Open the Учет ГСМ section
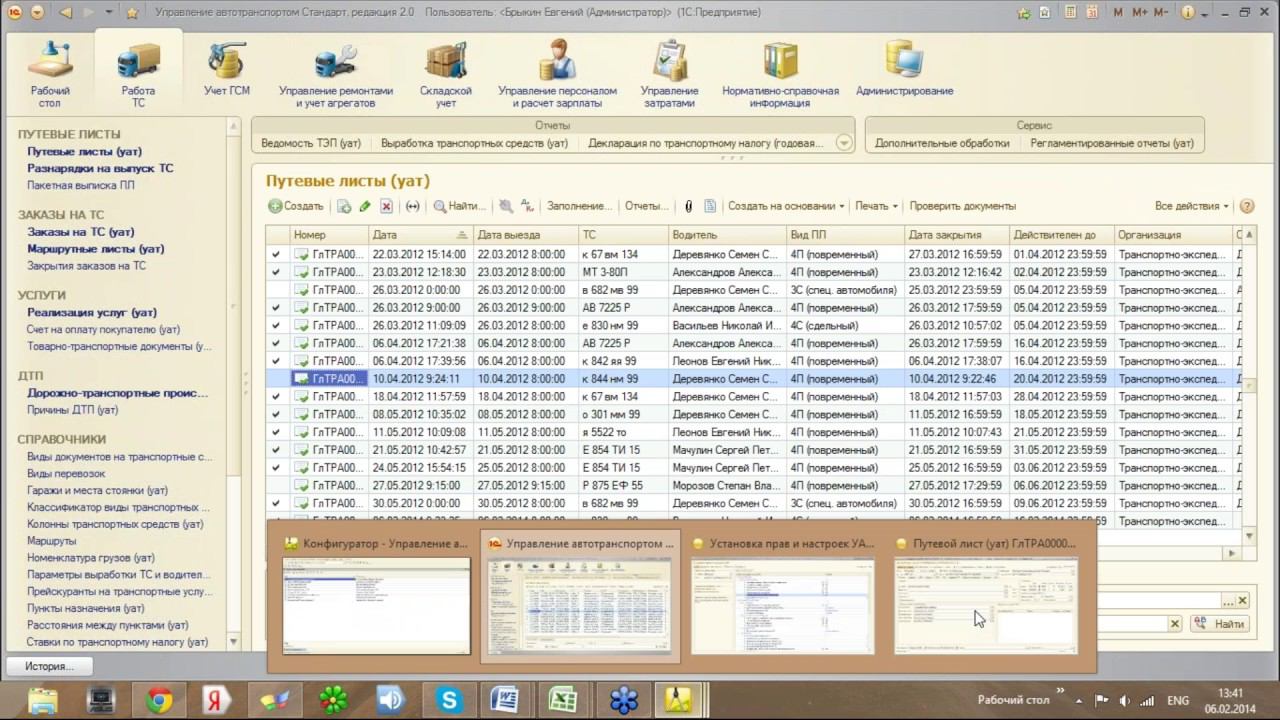The height and width of the screenshot is (720, 1280). (x=227, y=70)
